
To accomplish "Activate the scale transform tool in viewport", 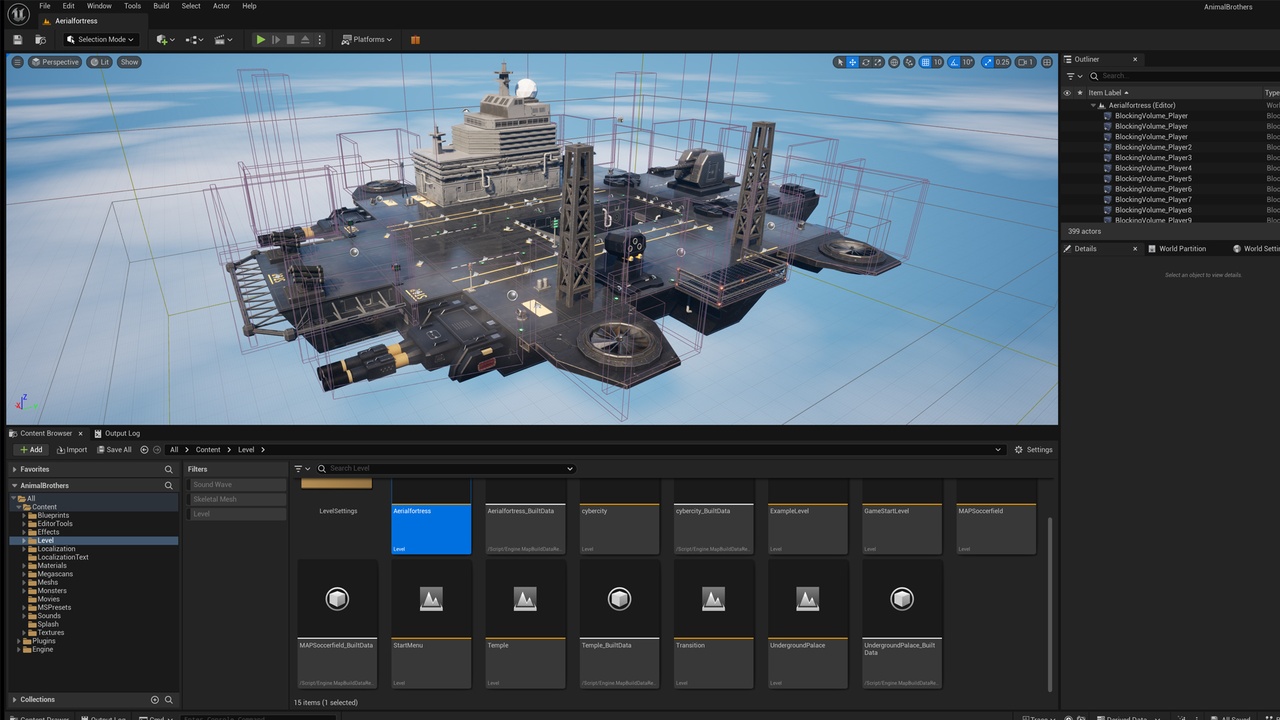I will (879, 62).
